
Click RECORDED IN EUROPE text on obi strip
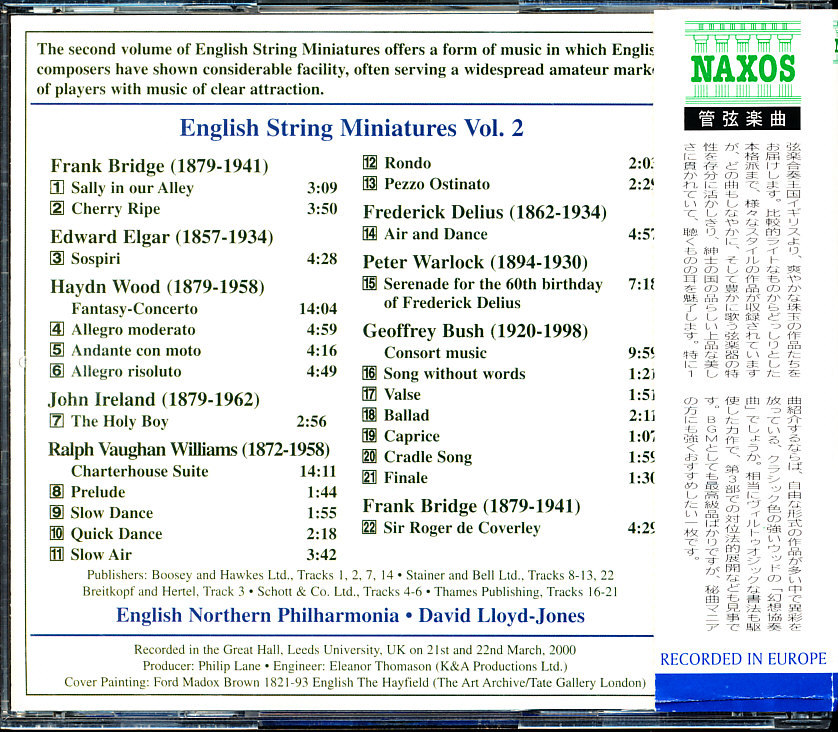[743, 659]
